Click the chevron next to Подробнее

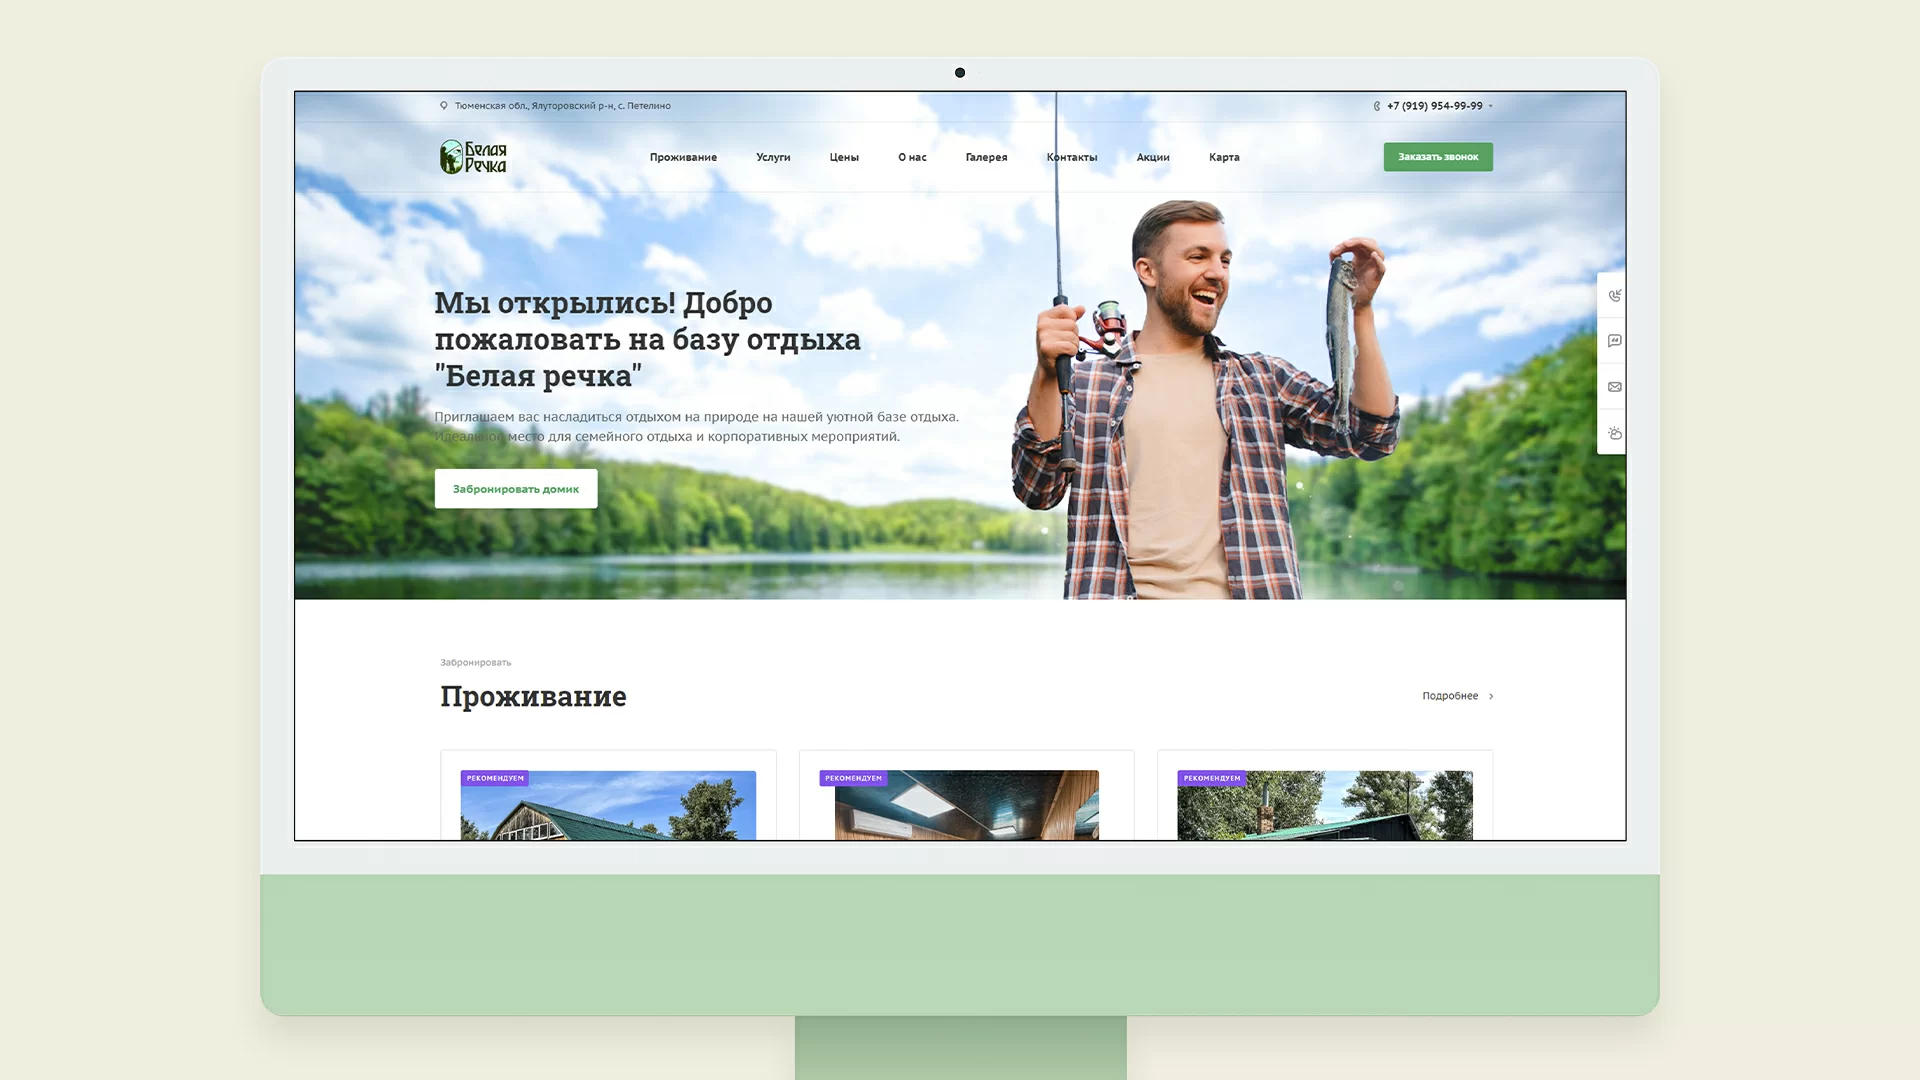1491,696
